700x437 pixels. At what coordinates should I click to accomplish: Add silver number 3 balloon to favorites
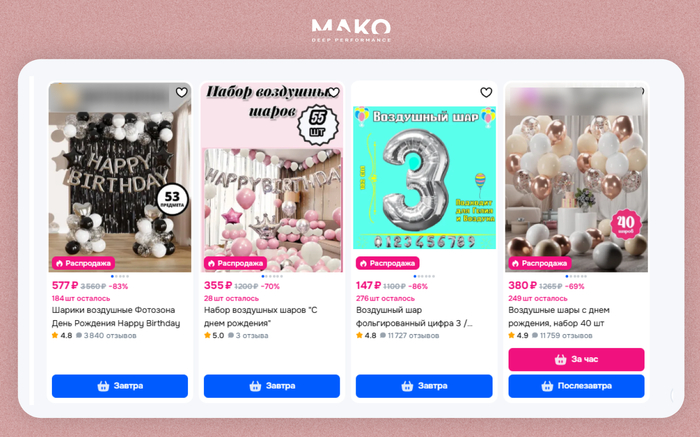(x=486, y=92)
